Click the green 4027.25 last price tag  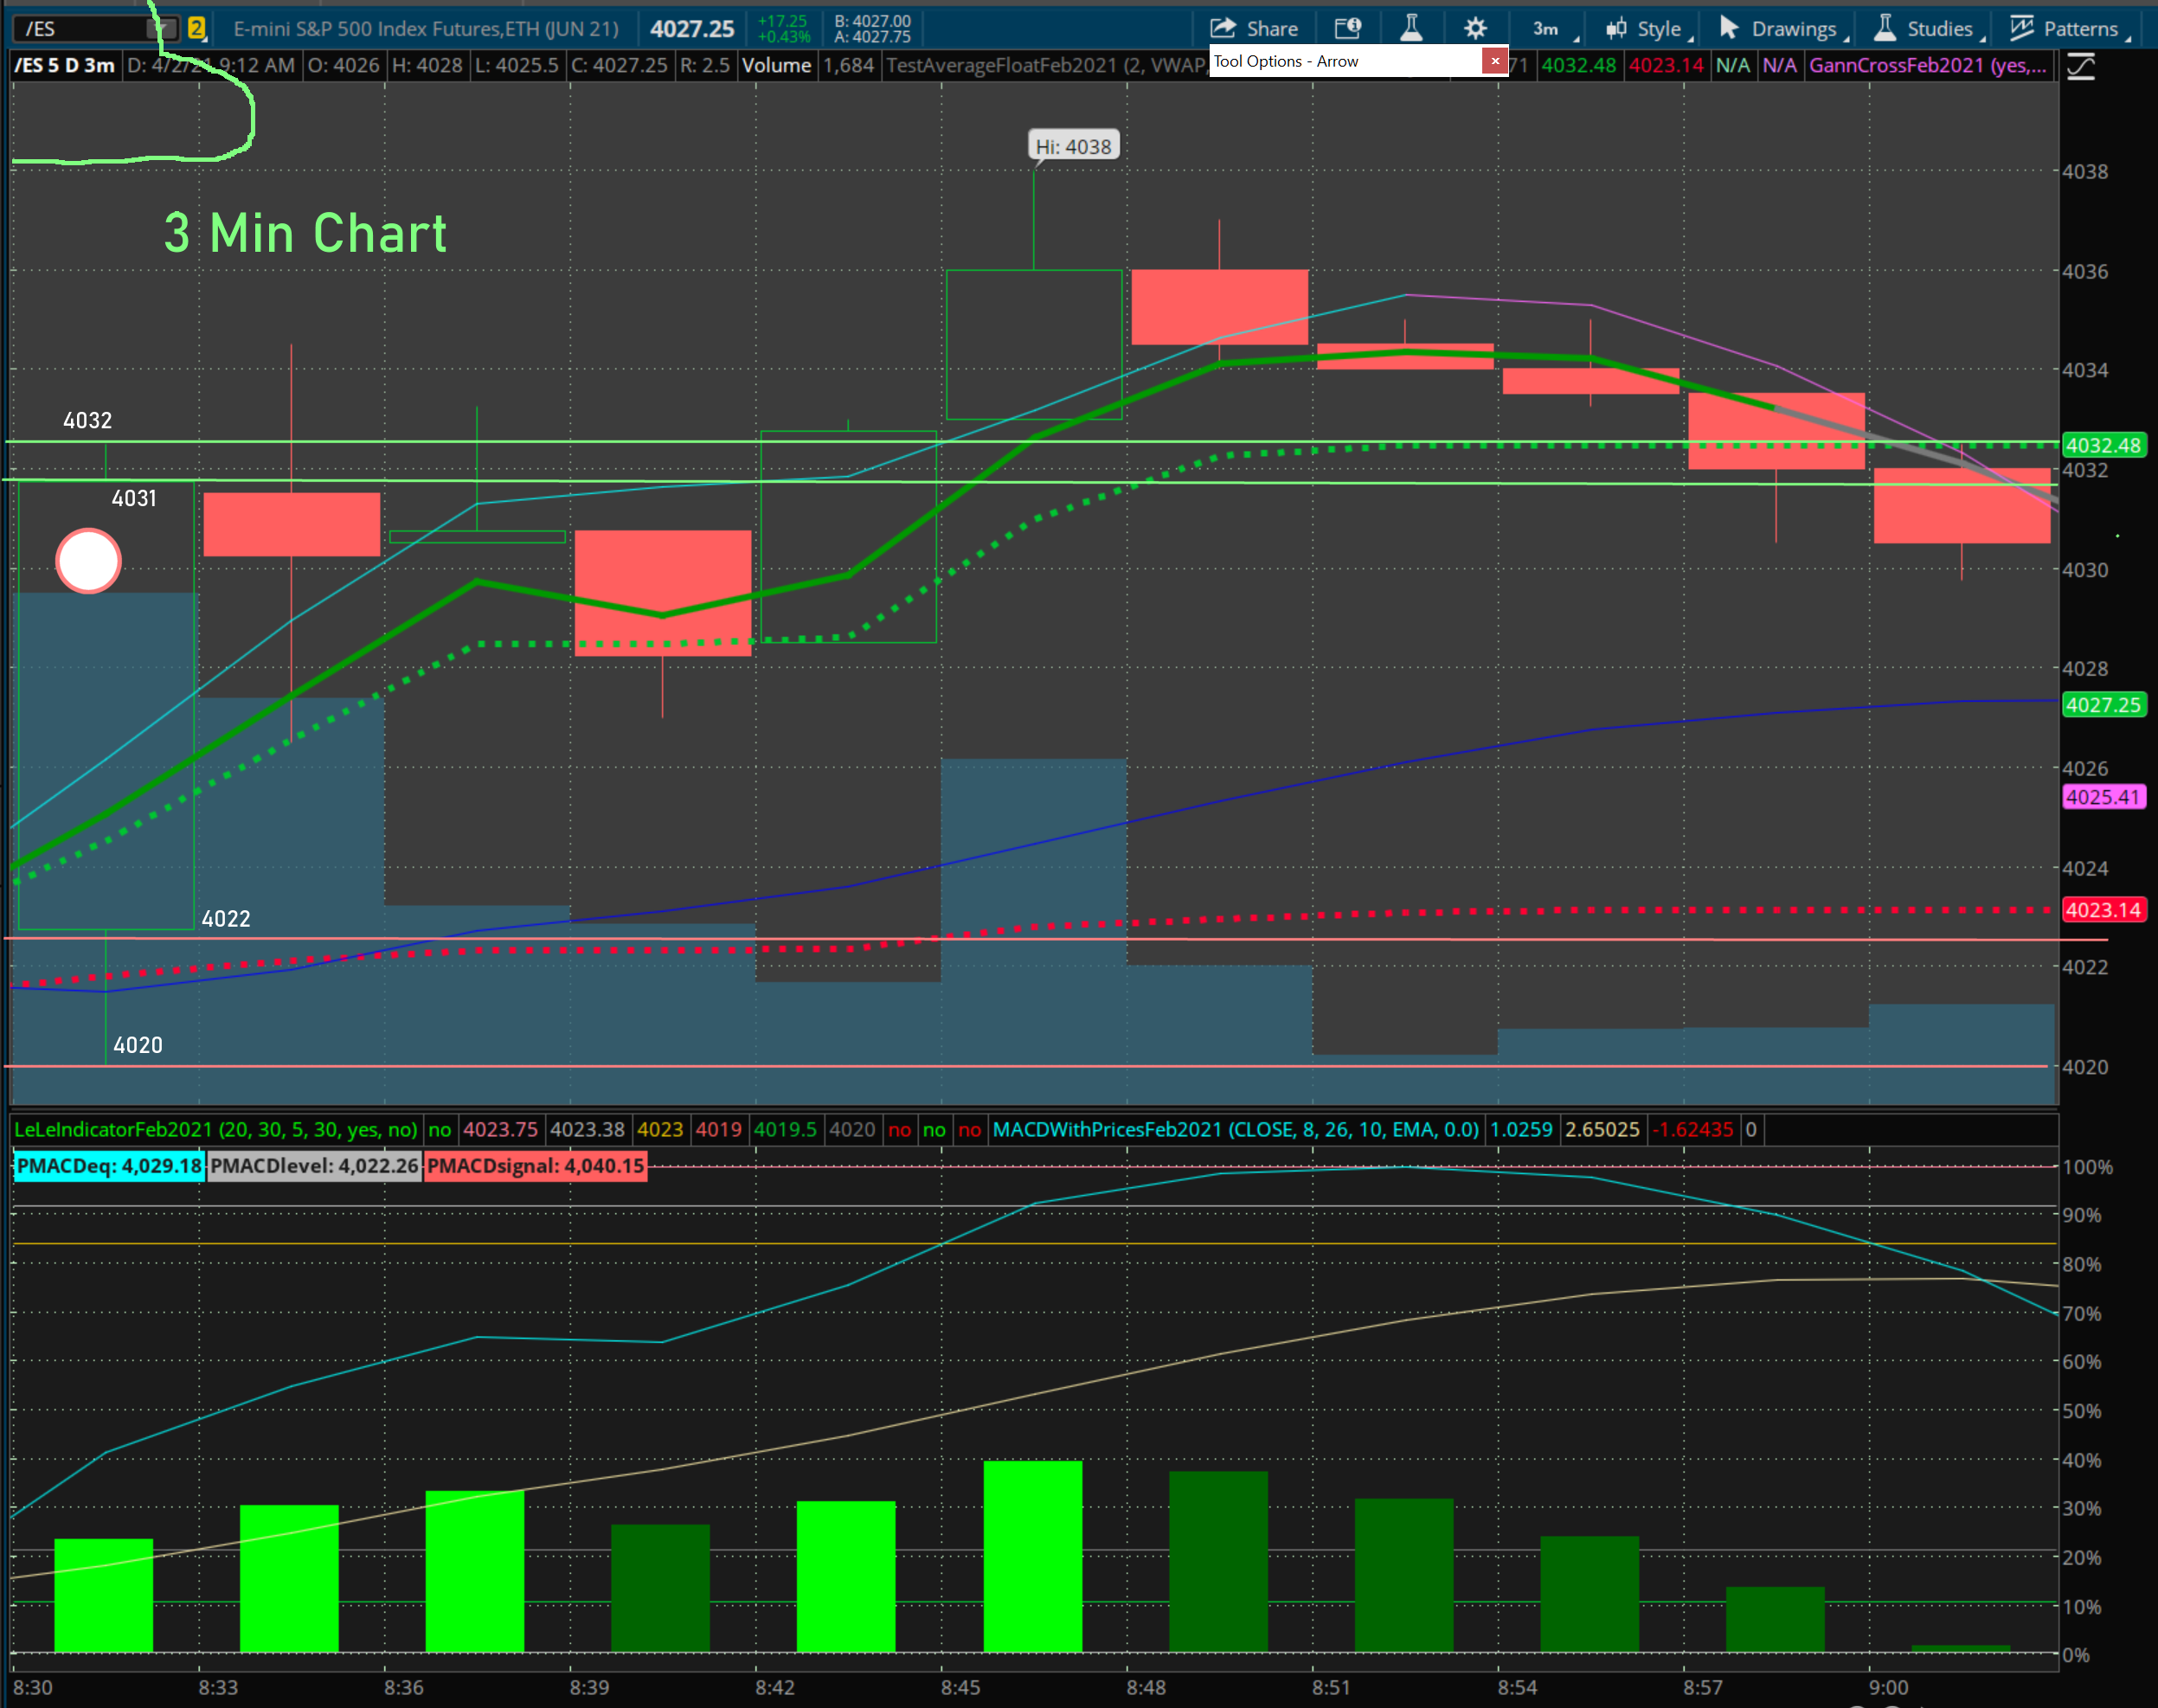tap(2103, 705)
